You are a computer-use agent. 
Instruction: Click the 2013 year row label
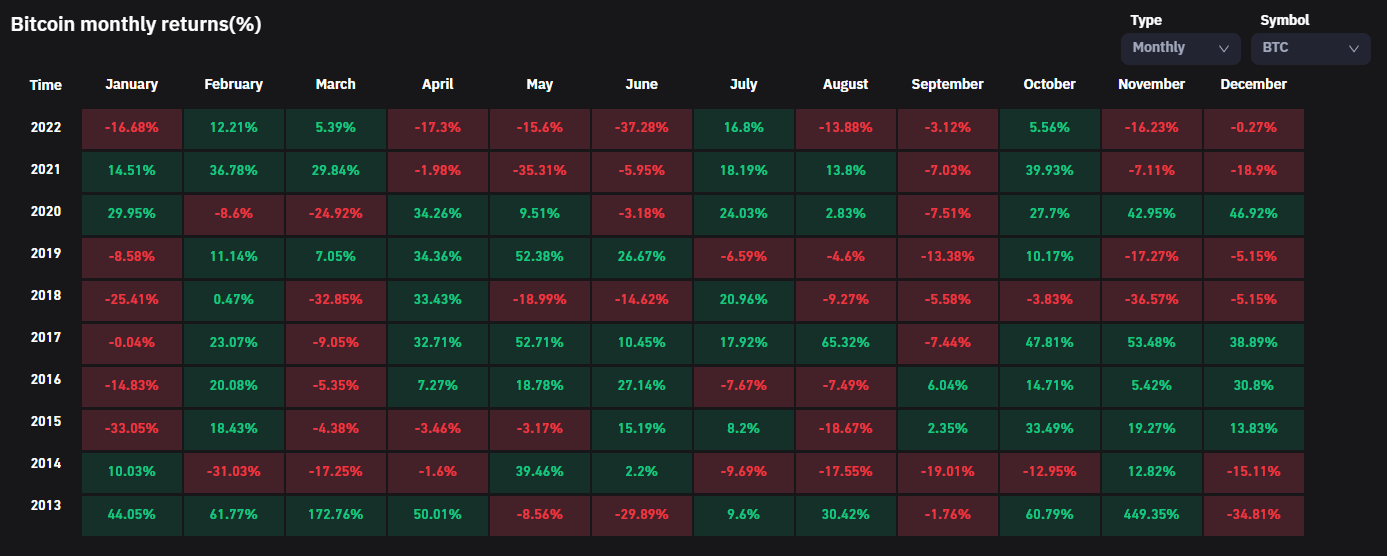(x=46, y=505)
